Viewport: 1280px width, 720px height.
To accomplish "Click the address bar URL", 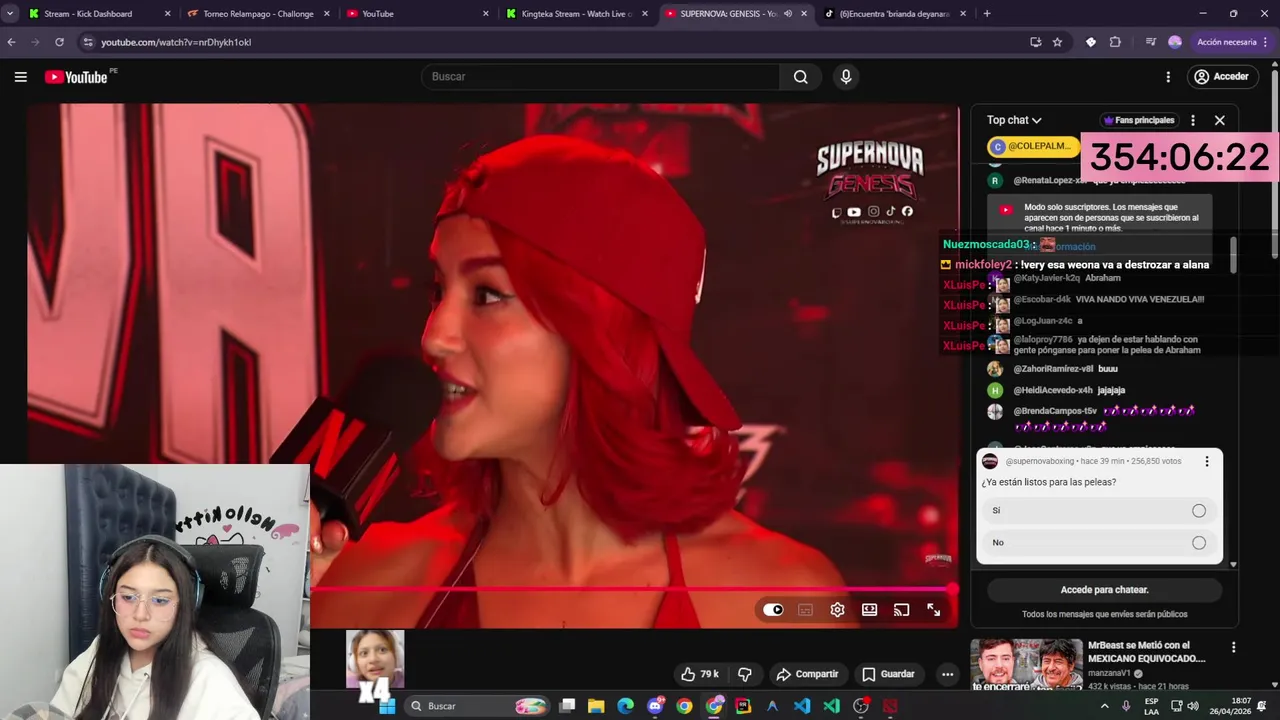I will (176, 42).
